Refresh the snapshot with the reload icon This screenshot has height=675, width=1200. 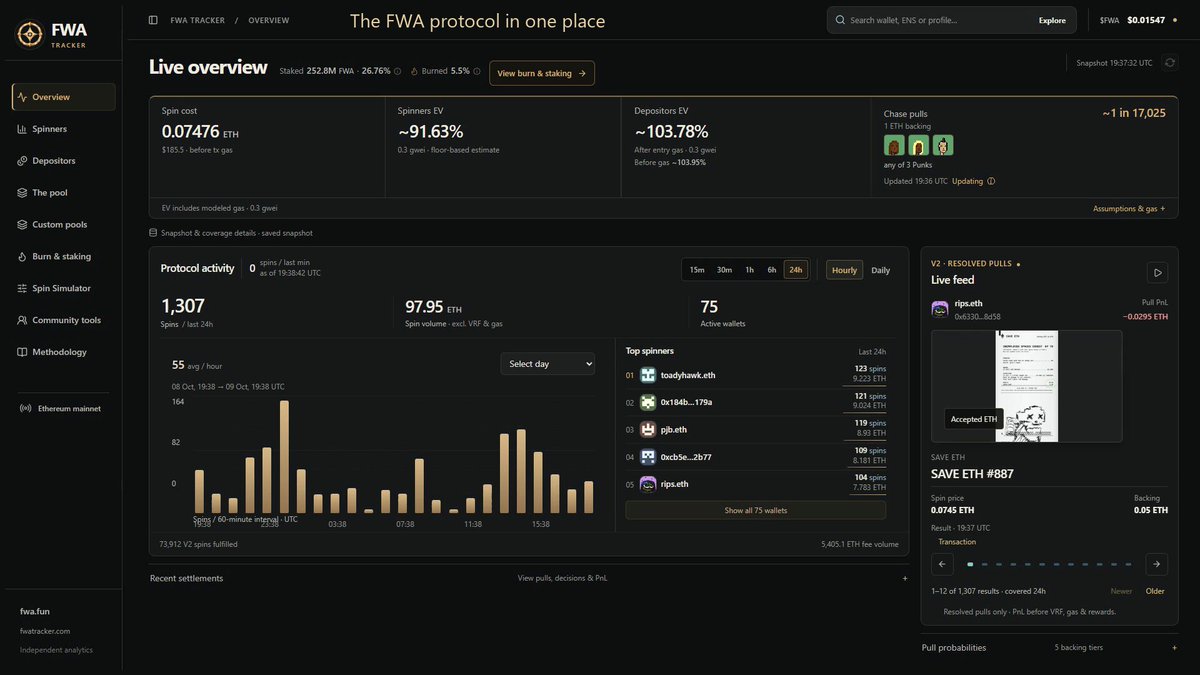tap(1170, 63)
